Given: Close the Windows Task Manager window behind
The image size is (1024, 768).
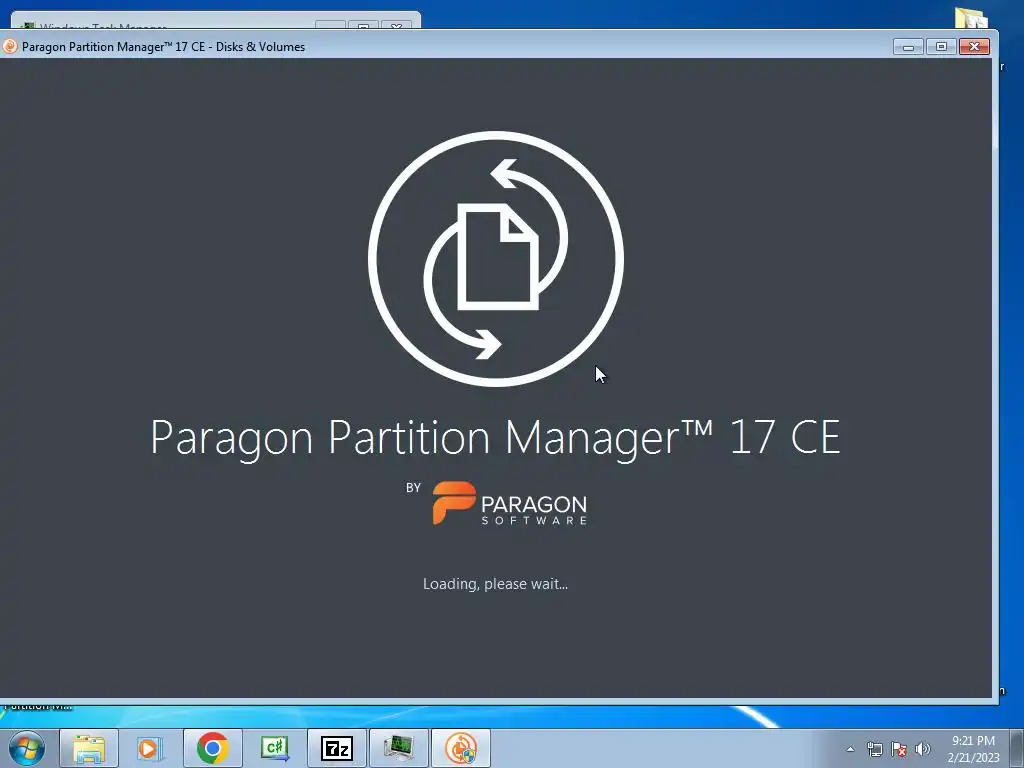Looking at the screenshot, I should coord(396,26).
